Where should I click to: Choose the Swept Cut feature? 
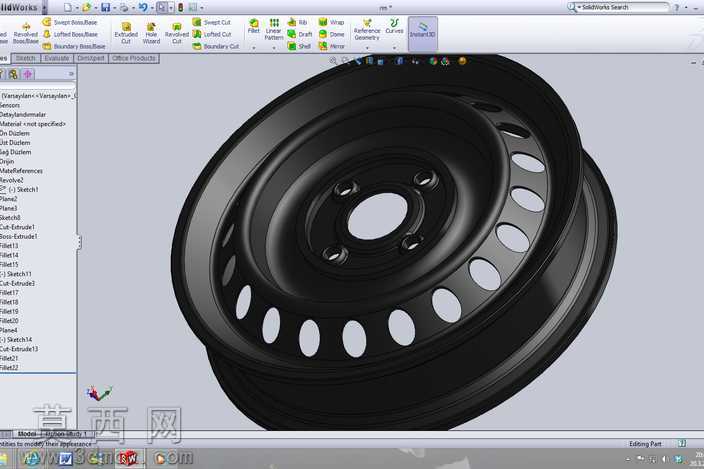click(211, 22)
